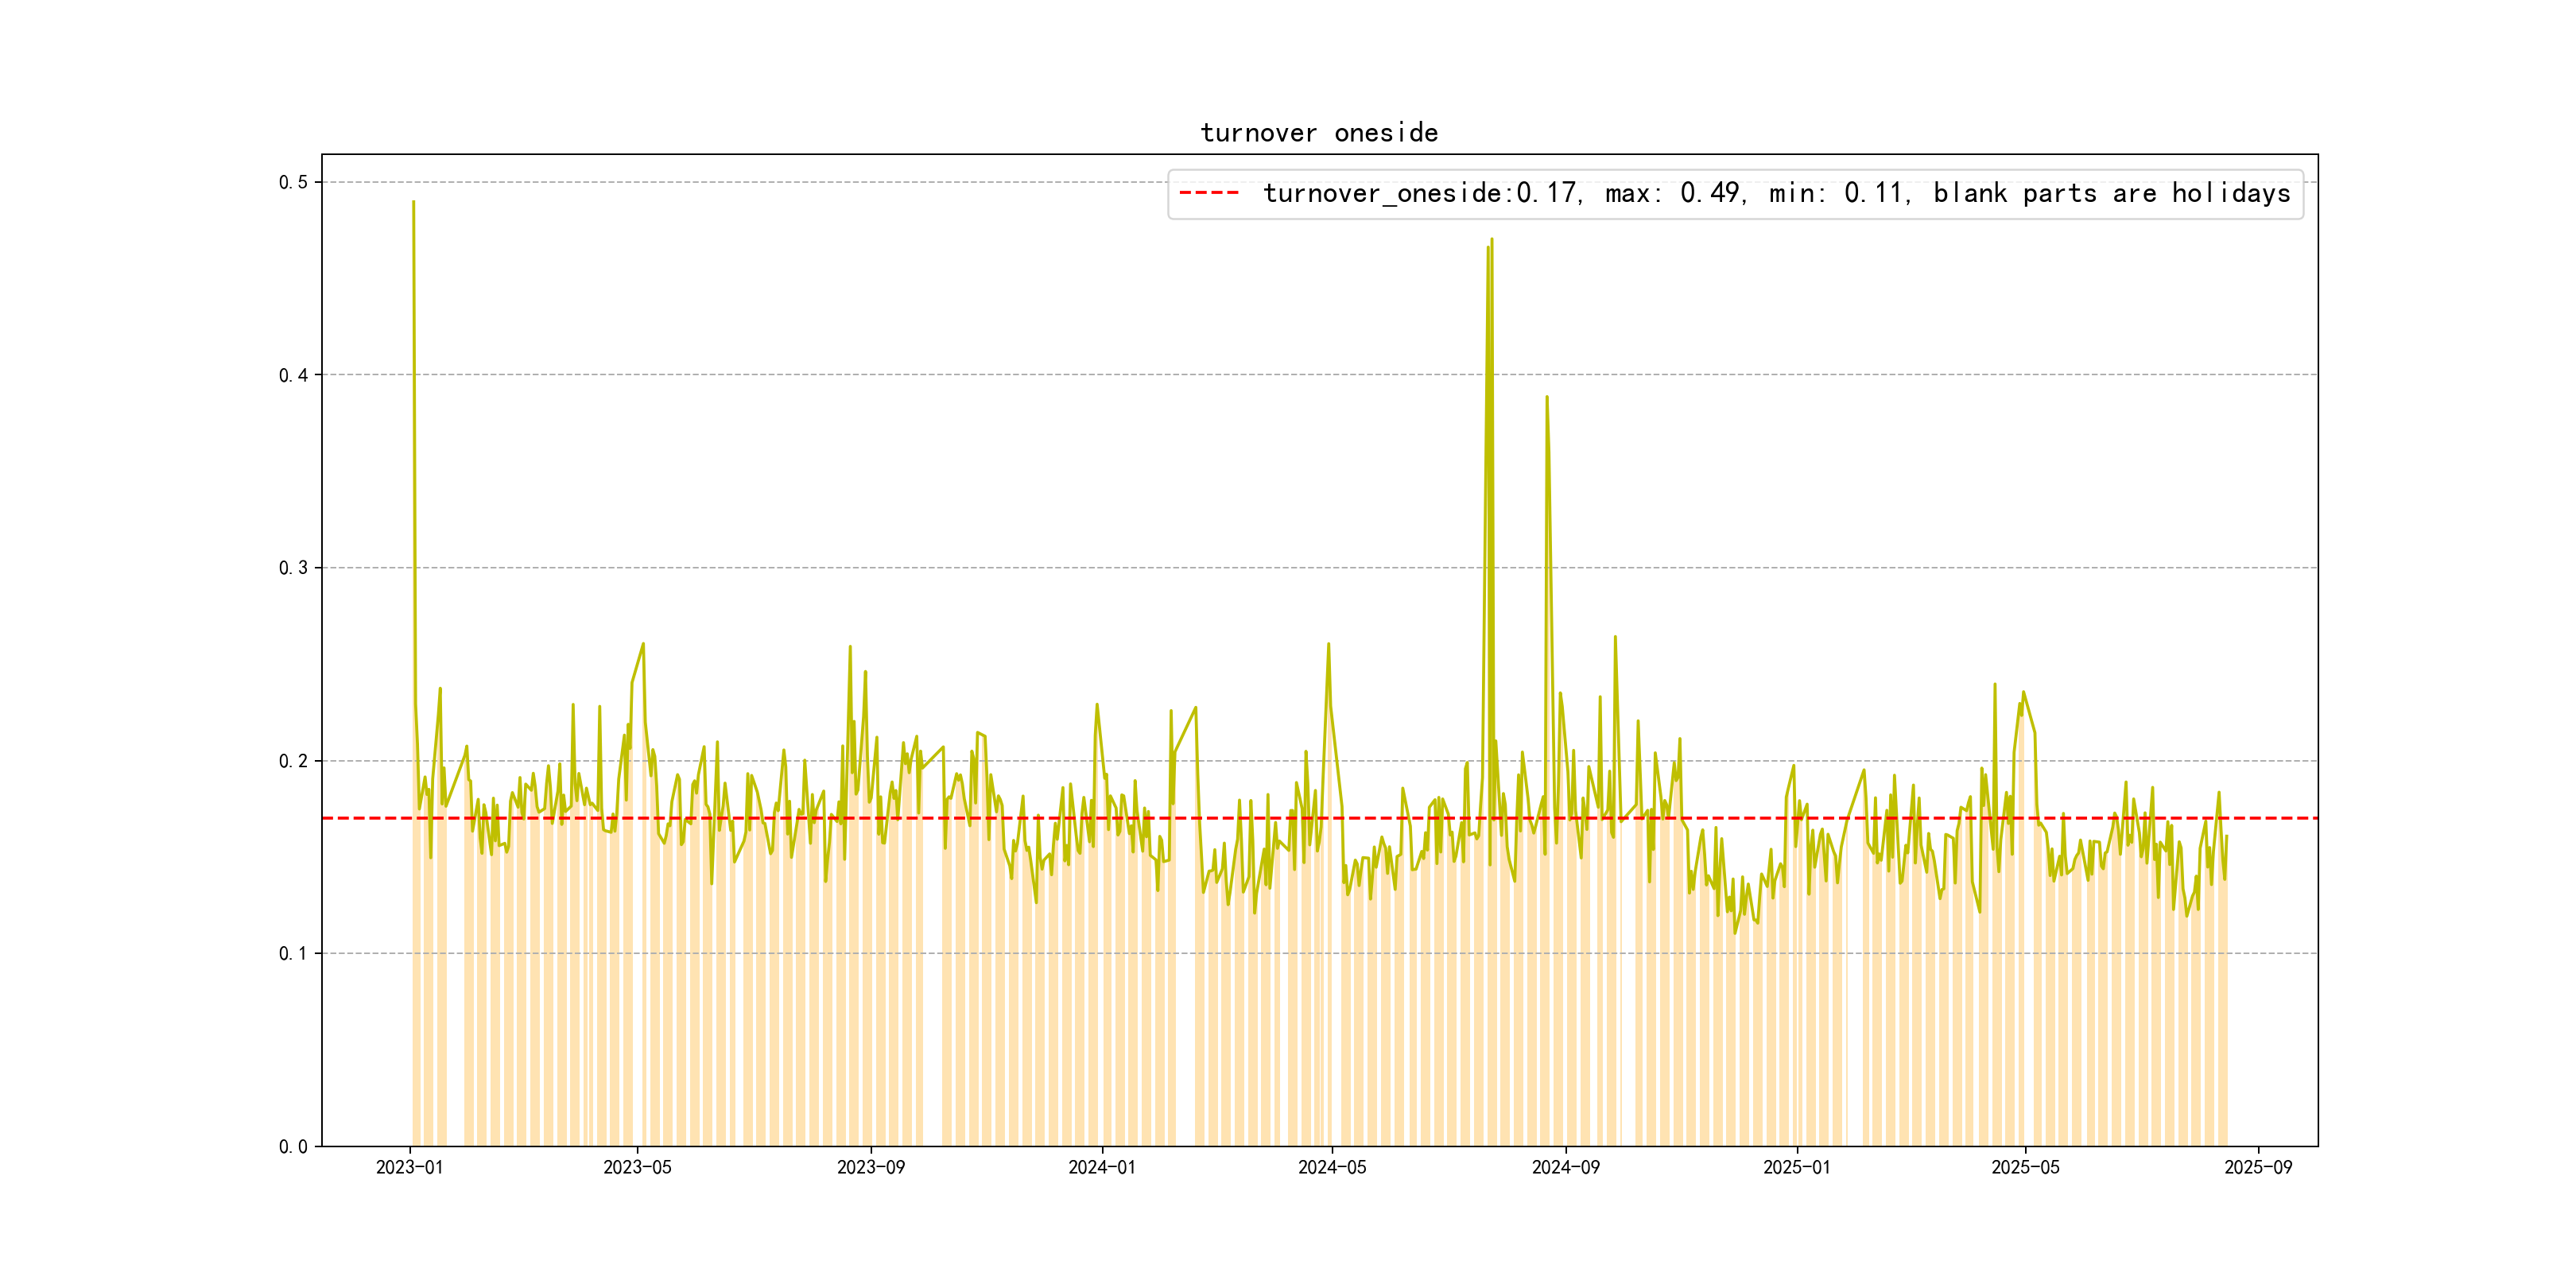Click the 2024-09 x-axis date label
The width and height of the screenshot is (2576, 1288).
pos(1565,1167)
